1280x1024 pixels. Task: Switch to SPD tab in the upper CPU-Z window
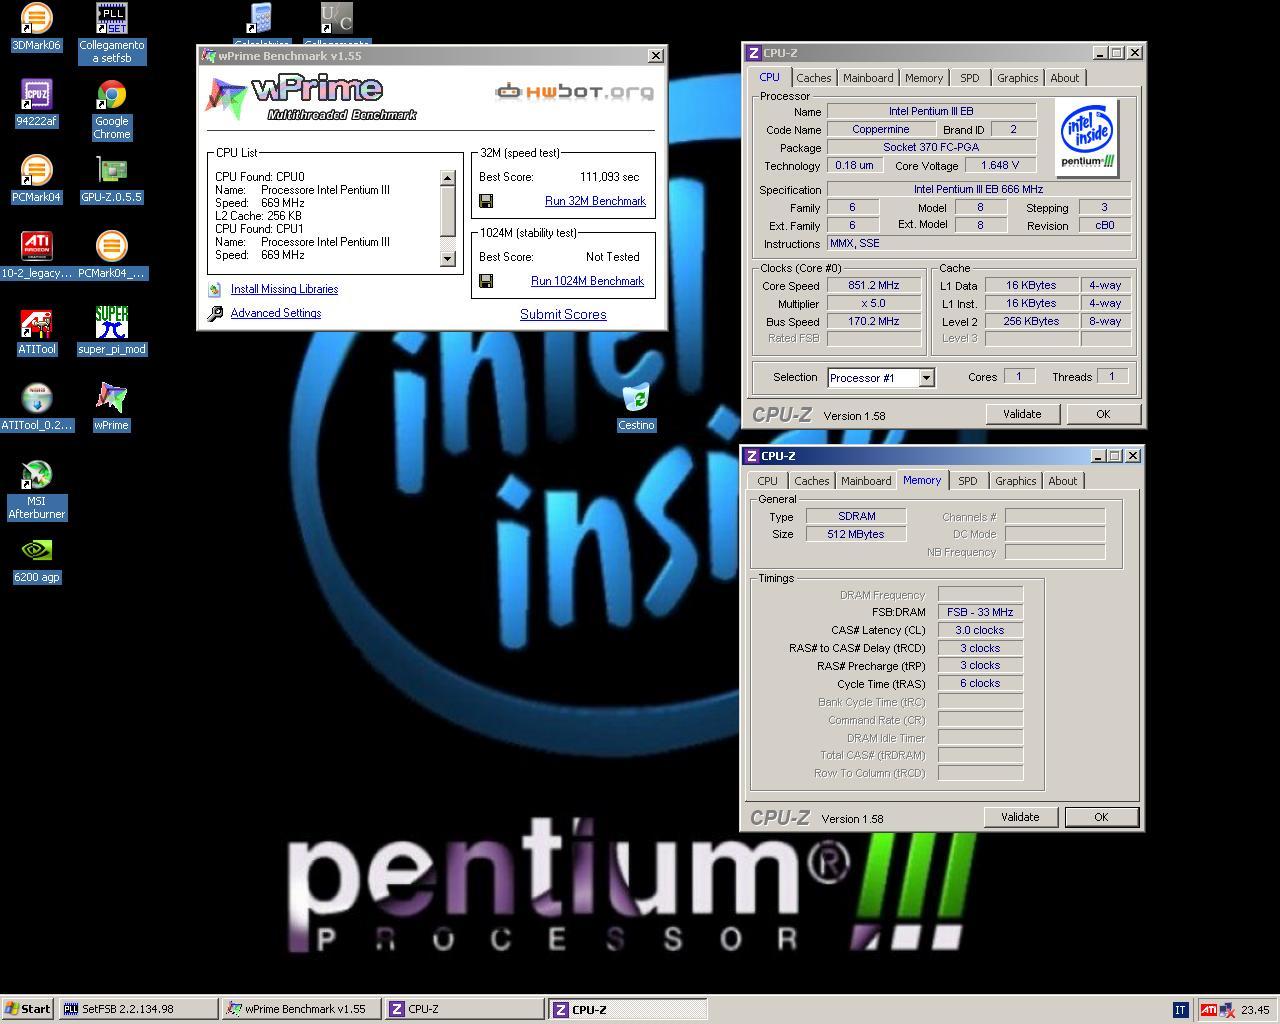point(970,78)
